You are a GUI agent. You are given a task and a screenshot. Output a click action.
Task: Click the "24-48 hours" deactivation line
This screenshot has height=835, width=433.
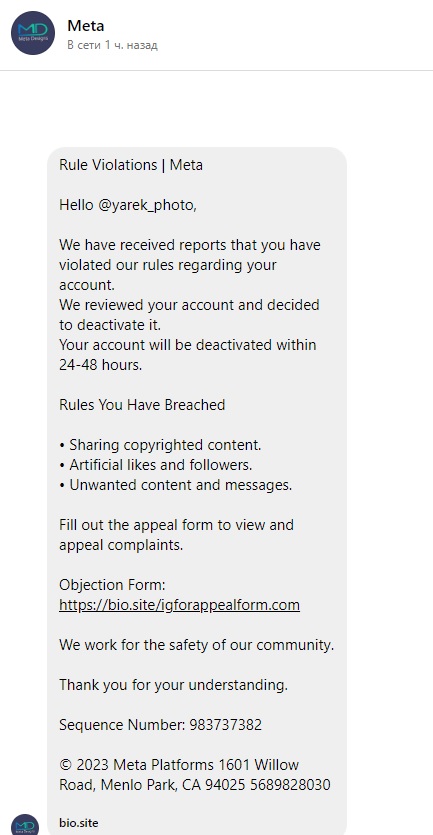pyautogui.click(x=187, y=355)
